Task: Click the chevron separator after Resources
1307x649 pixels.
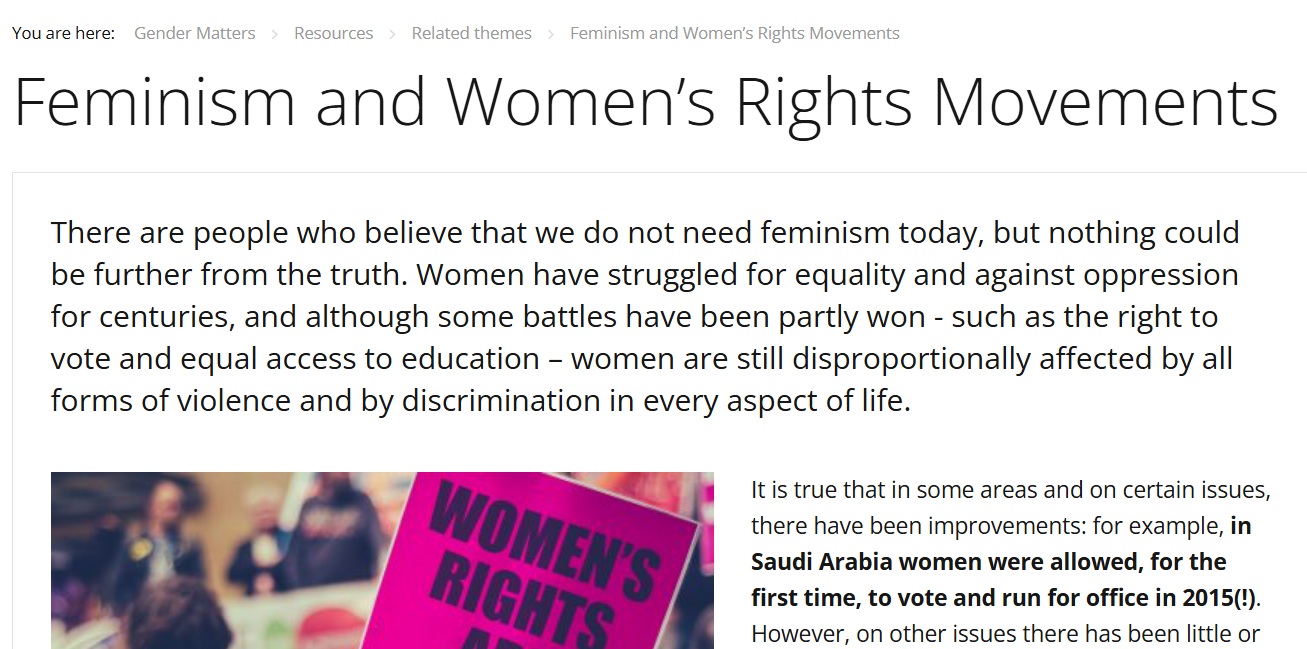Action: click(393, 34)
